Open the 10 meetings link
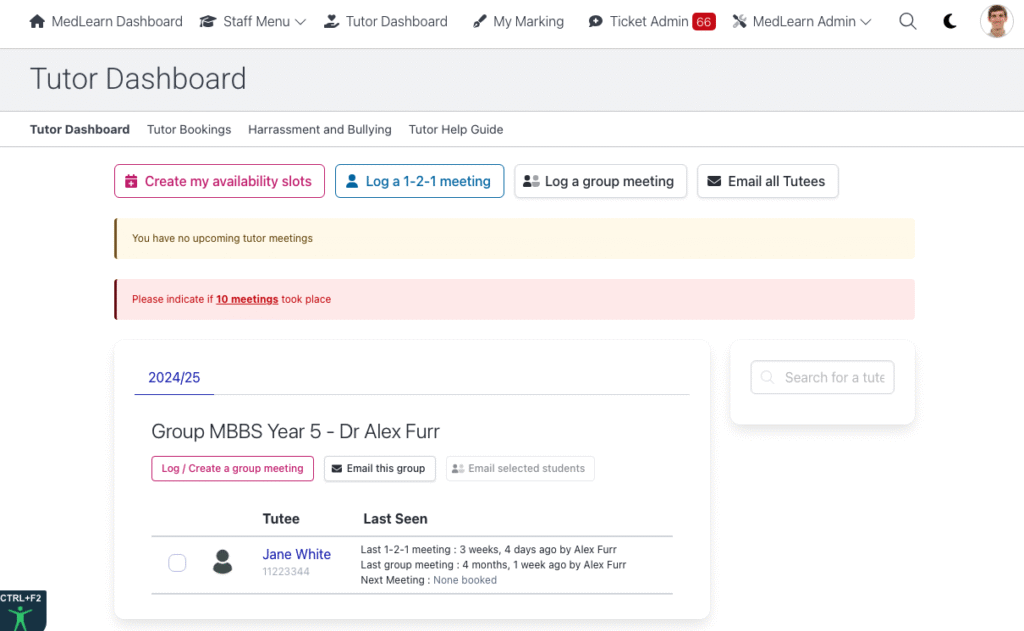 (x=247, y=299)
